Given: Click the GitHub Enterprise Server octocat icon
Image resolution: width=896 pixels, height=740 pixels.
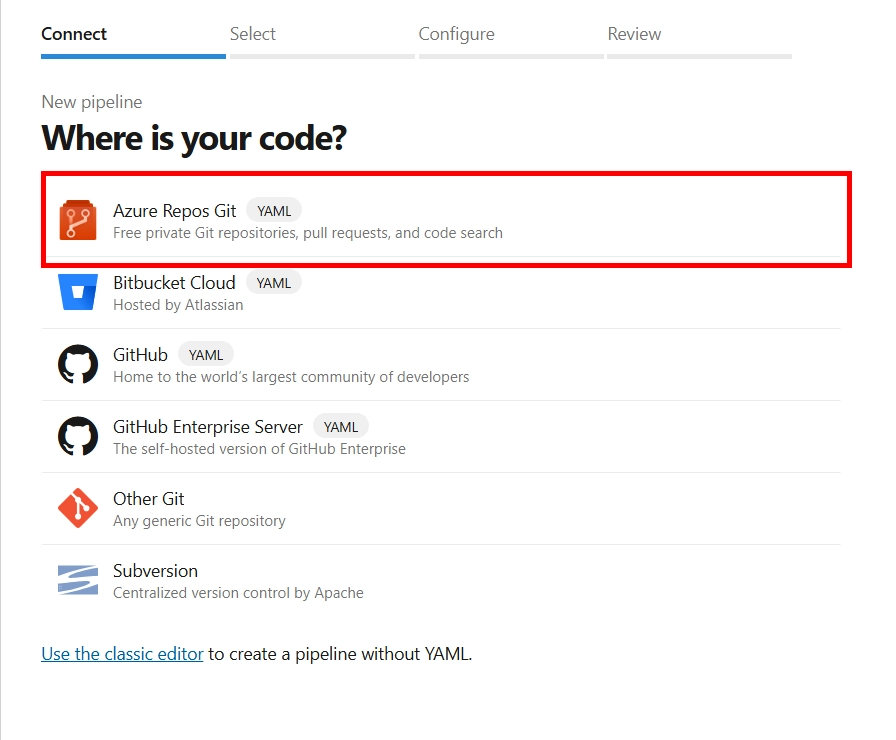Looking at the screenshot, I should (x=78, y=436).
